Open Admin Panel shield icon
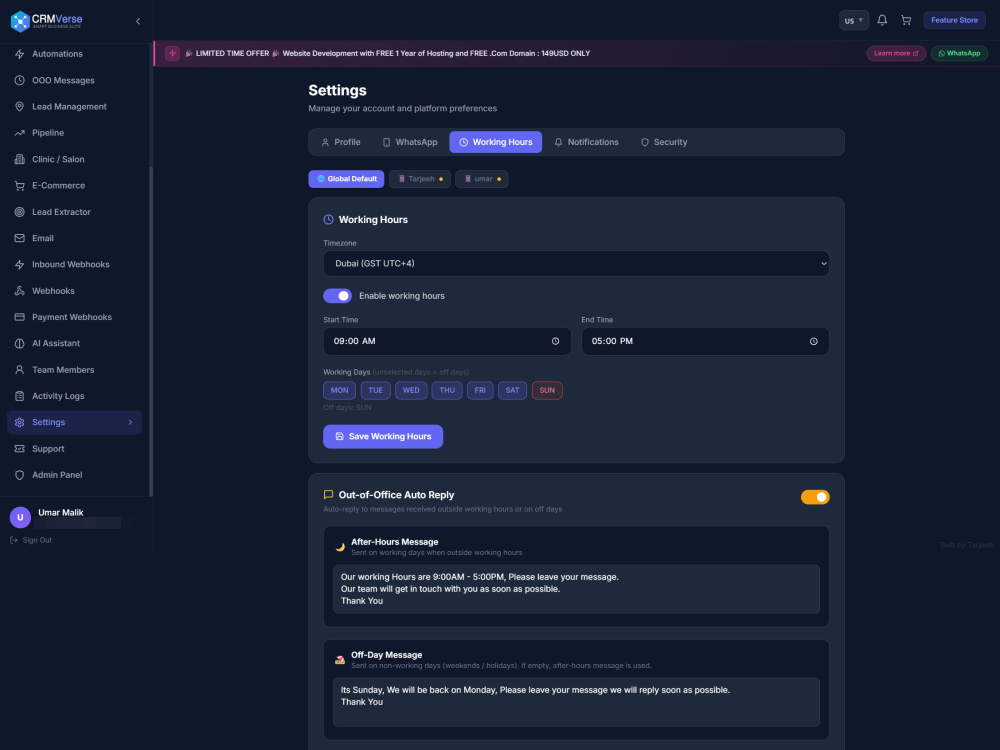This screenshot has width=1000, height=750. tap(20, 475)
